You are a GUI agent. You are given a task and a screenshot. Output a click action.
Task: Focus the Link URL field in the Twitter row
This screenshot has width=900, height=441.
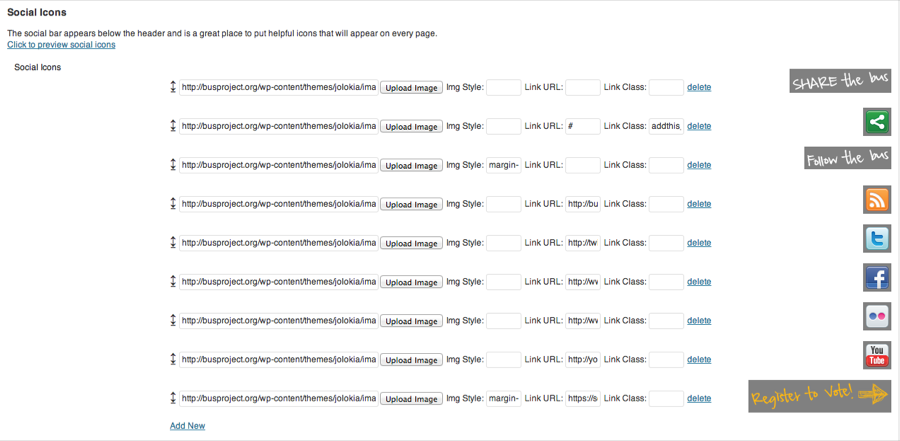(583, 243)
